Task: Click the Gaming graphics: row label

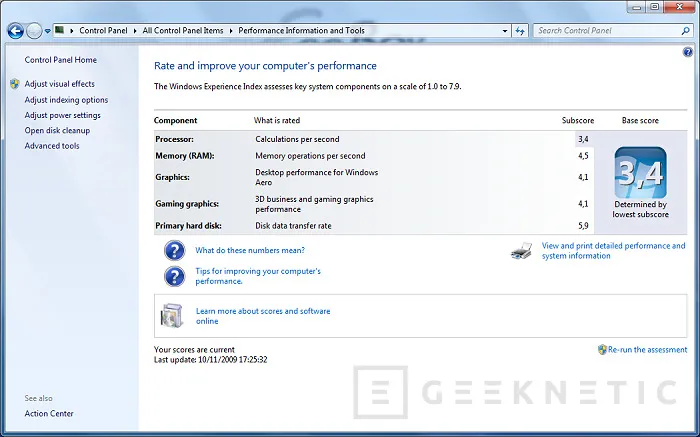Action: (187, 204)
